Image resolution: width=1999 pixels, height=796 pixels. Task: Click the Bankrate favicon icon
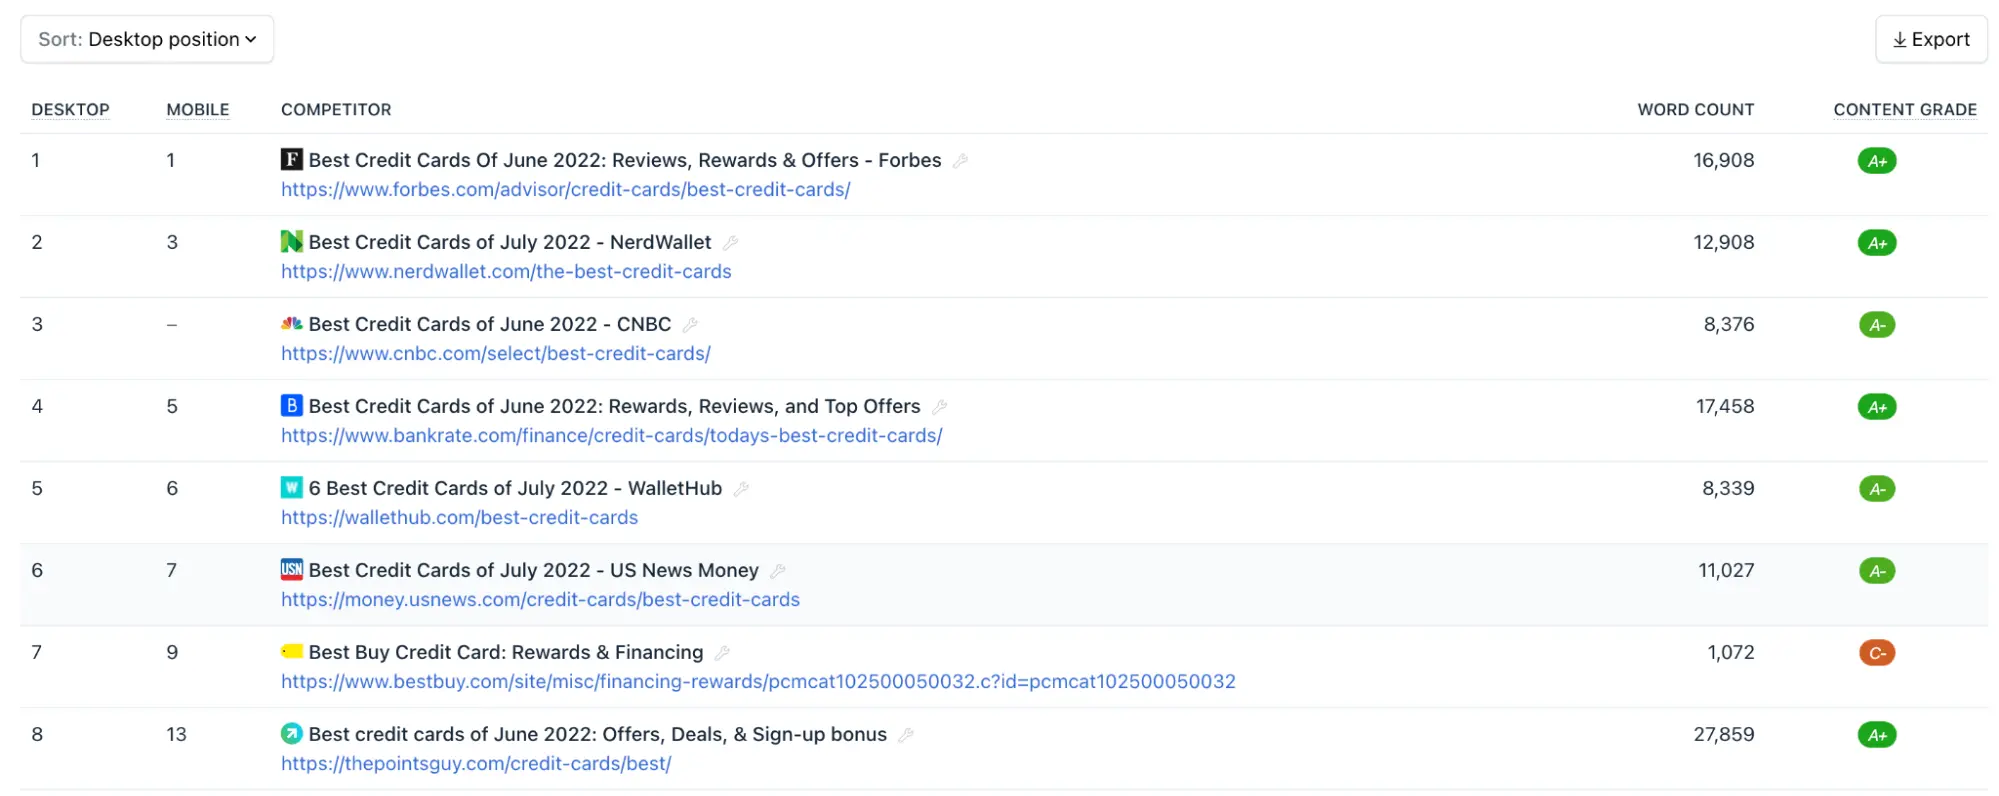tap(292, 405)
